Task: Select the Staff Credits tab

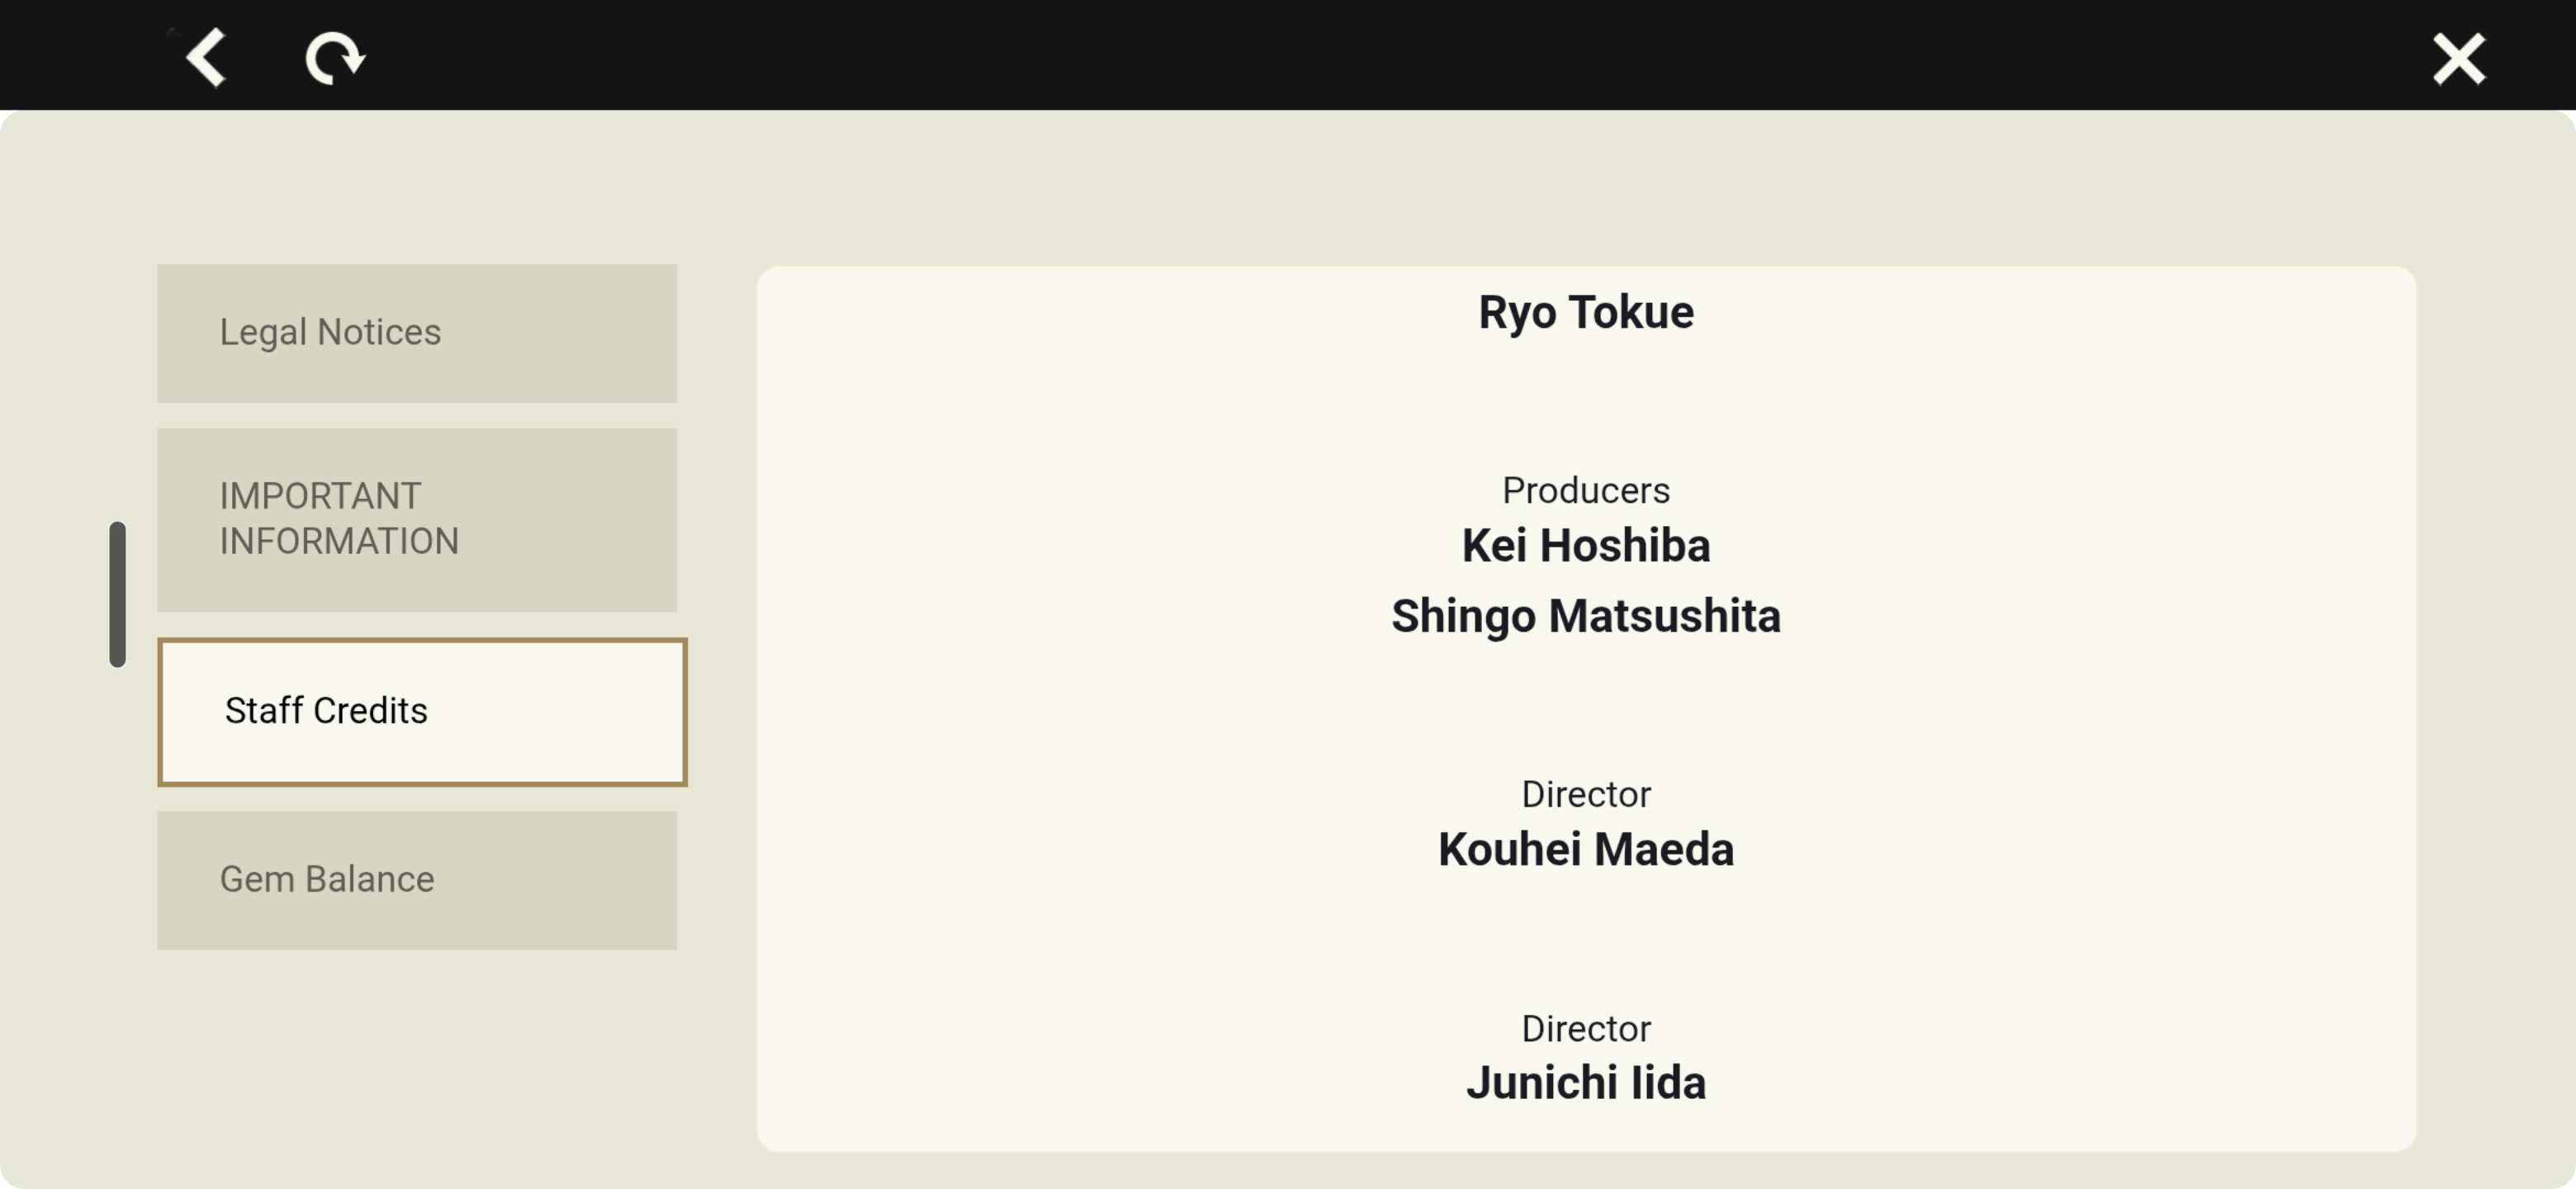Action: [x=422, y=711]
